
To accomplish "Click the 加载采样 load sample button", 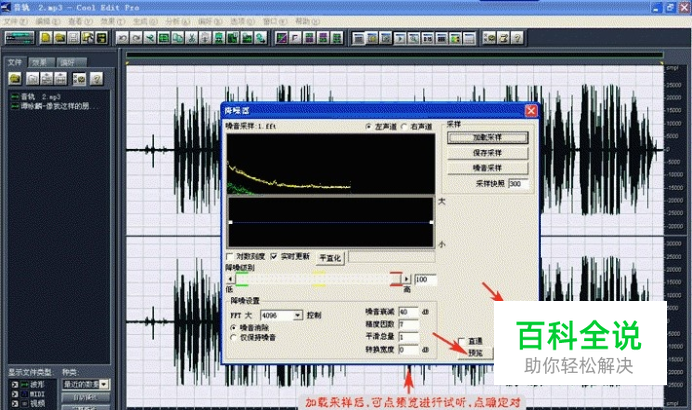I will [x=487, y=138].
